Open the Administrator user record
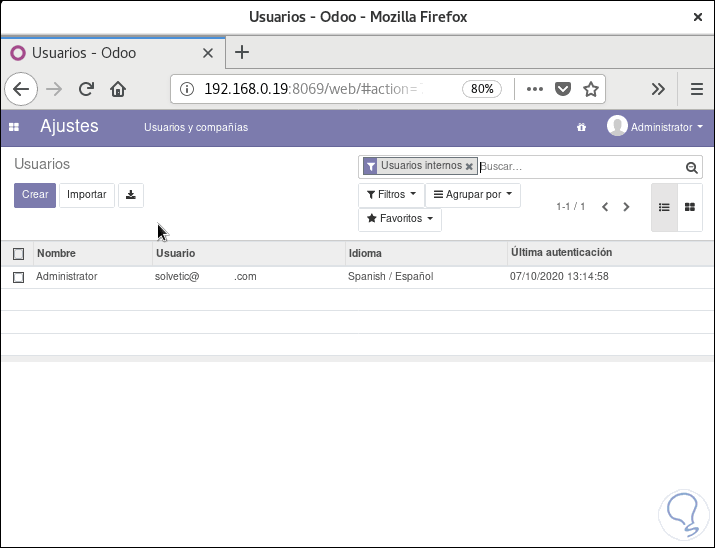 pyautogui.click(x=67, y=277)
